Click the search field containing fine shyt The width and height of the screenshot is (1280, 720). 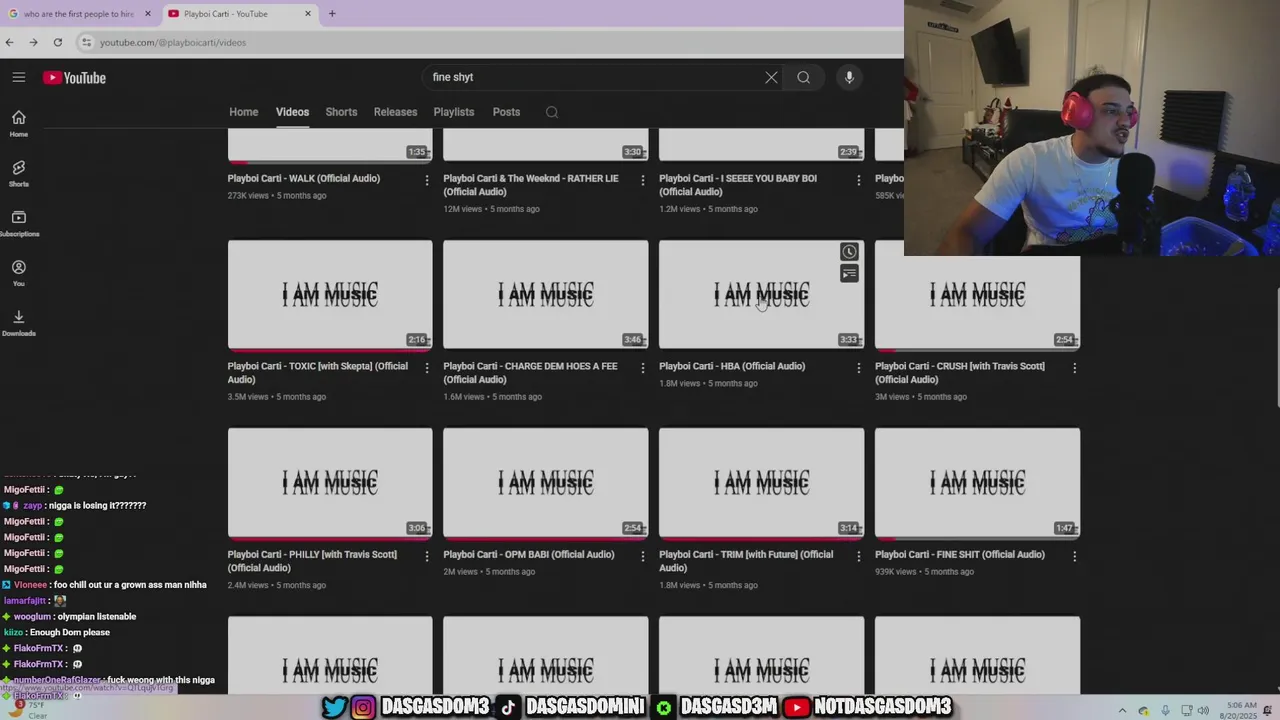click(x=595, y=77)
